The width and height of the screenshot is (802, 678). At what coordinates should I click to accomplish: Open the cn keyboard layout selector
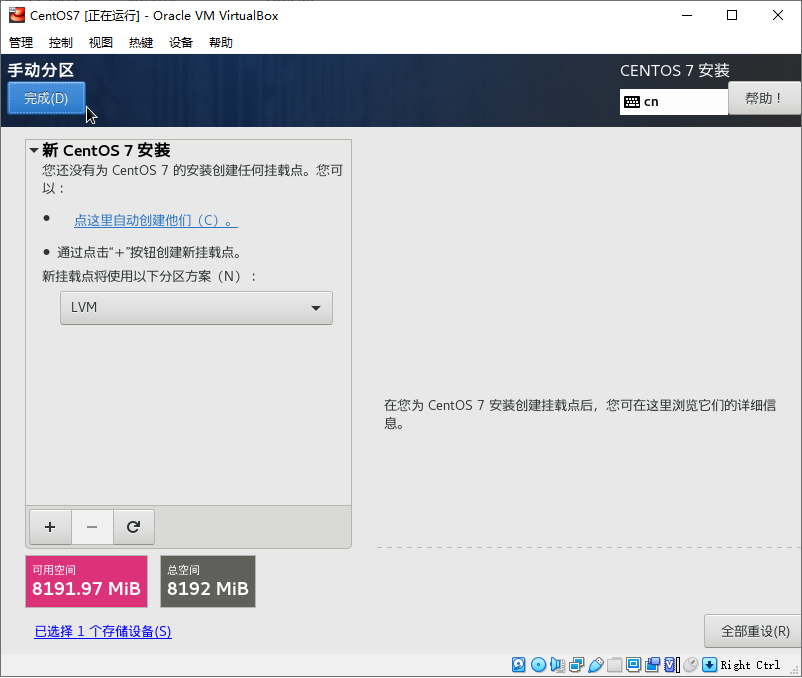click(673, 101)
